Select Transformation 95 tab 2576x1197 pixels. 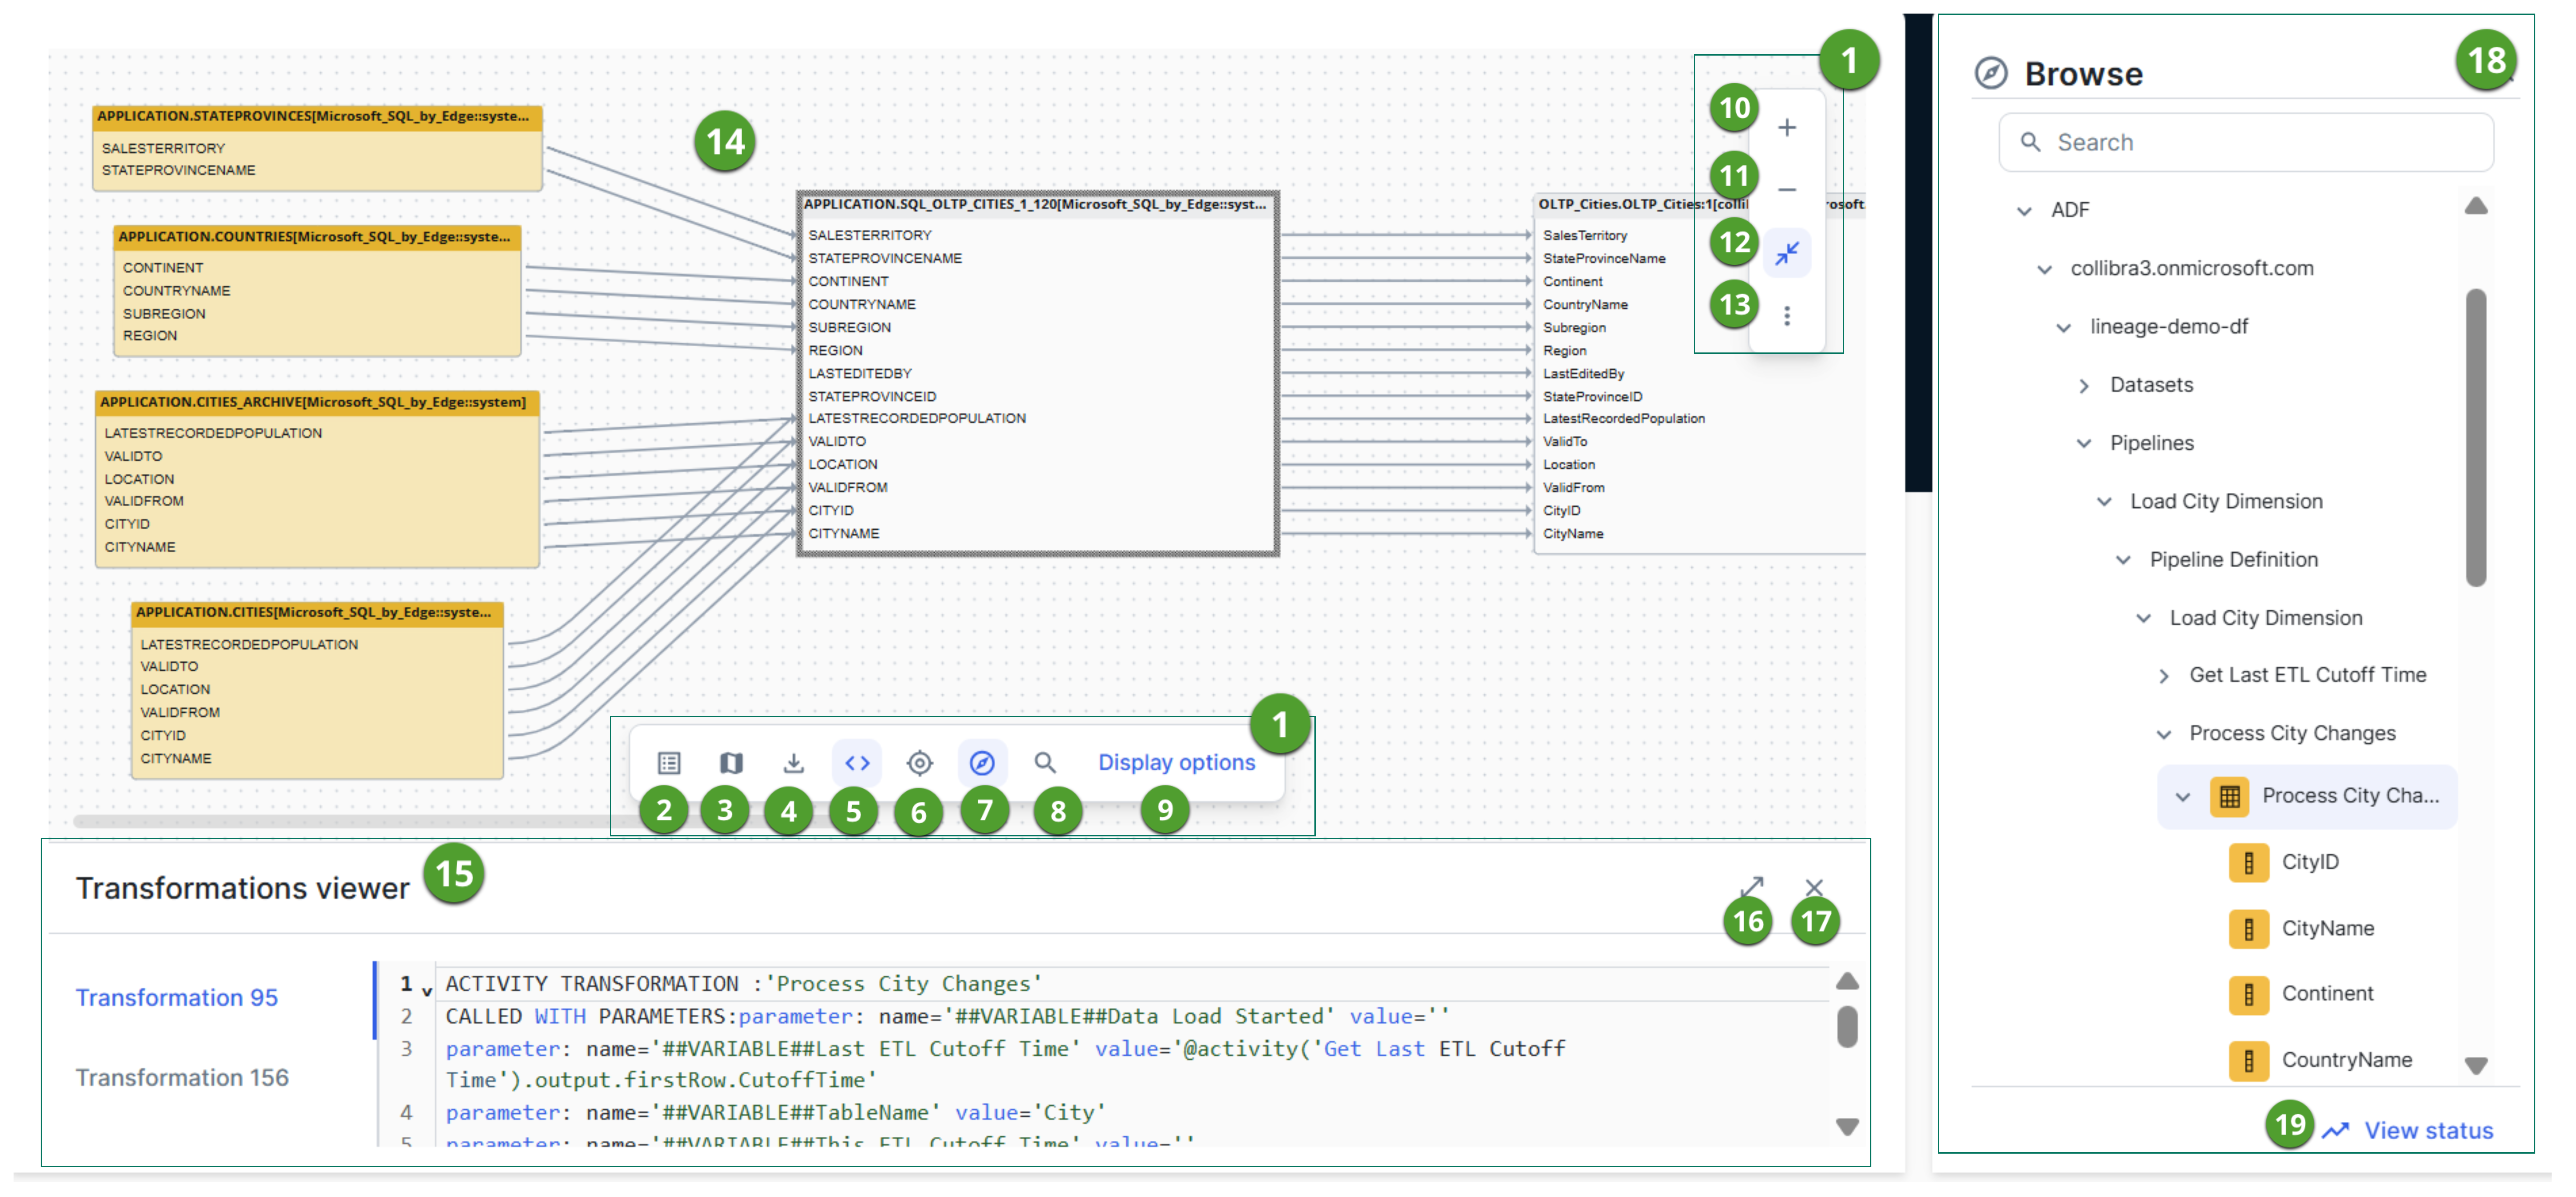pos(177,997)
